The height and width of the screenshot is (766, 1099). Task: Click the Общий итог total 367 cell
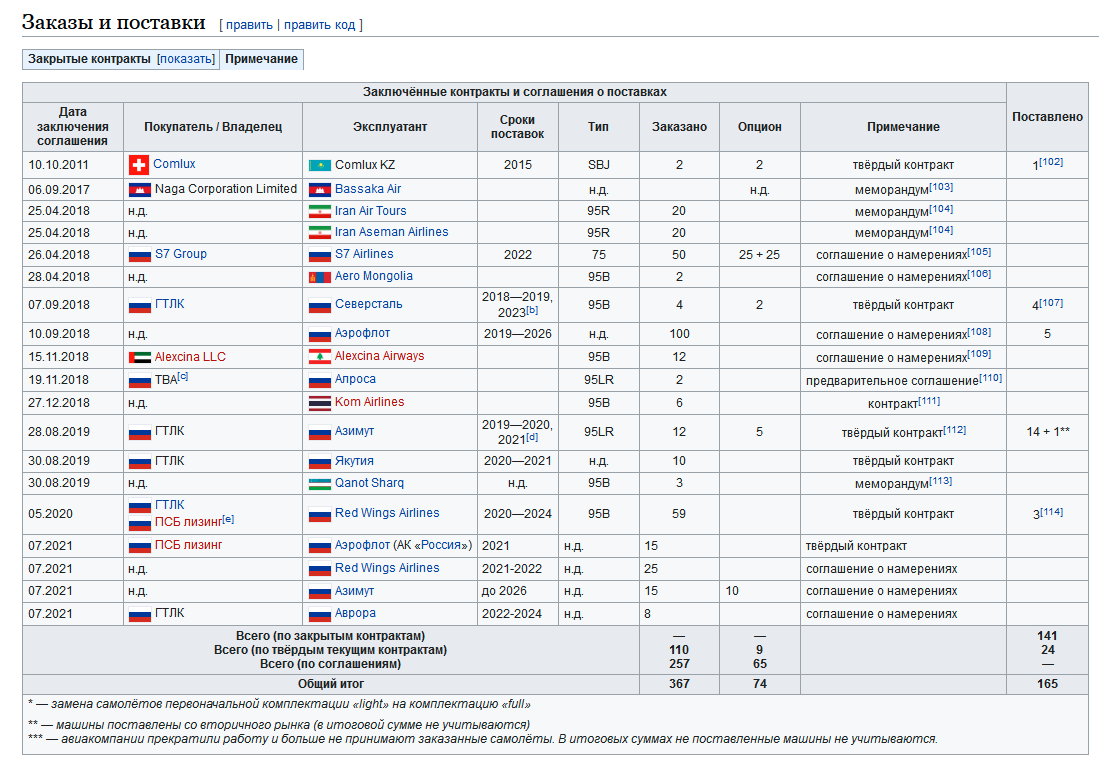coord(679,684)
